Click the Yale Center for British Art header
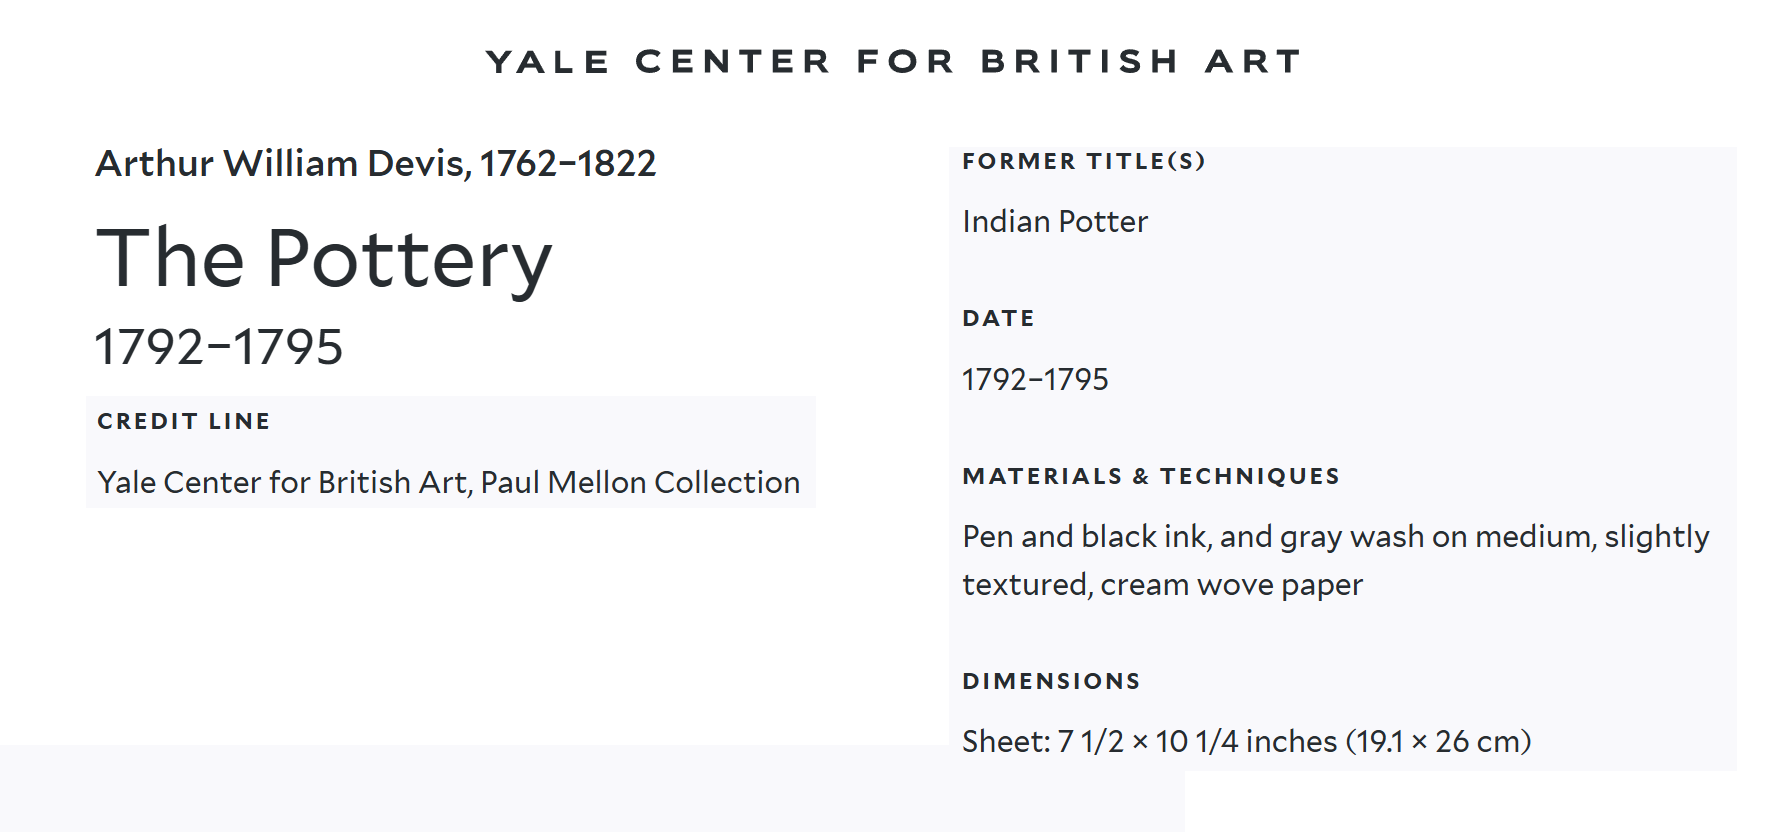This screenshot has width=1789, height=832. pos(893,62)
